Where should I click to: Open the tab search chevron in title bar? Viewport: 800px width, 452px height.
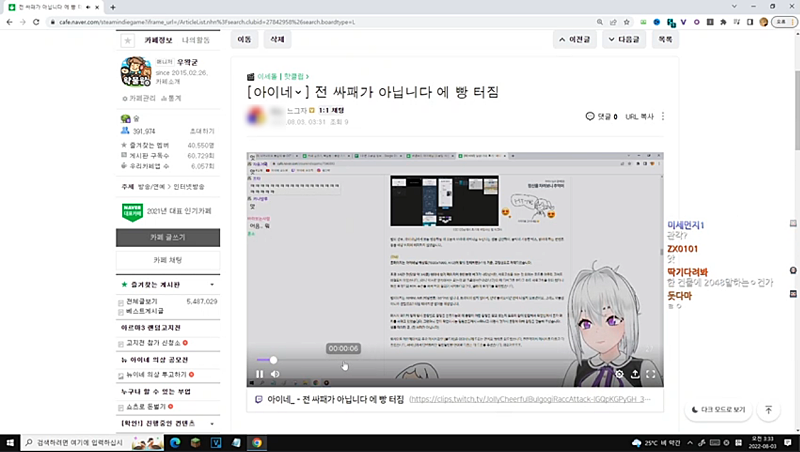[x=734, y=7]
